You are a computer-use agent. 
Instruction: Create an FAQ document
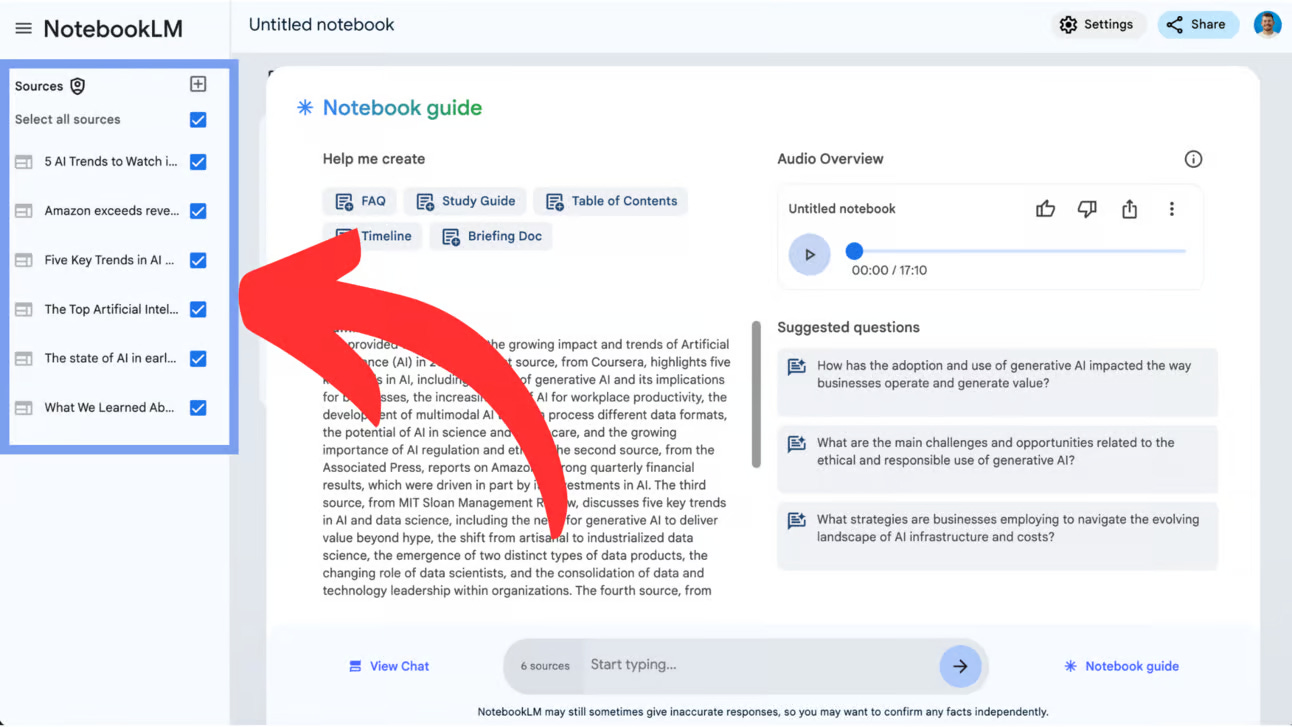point(360,201)
